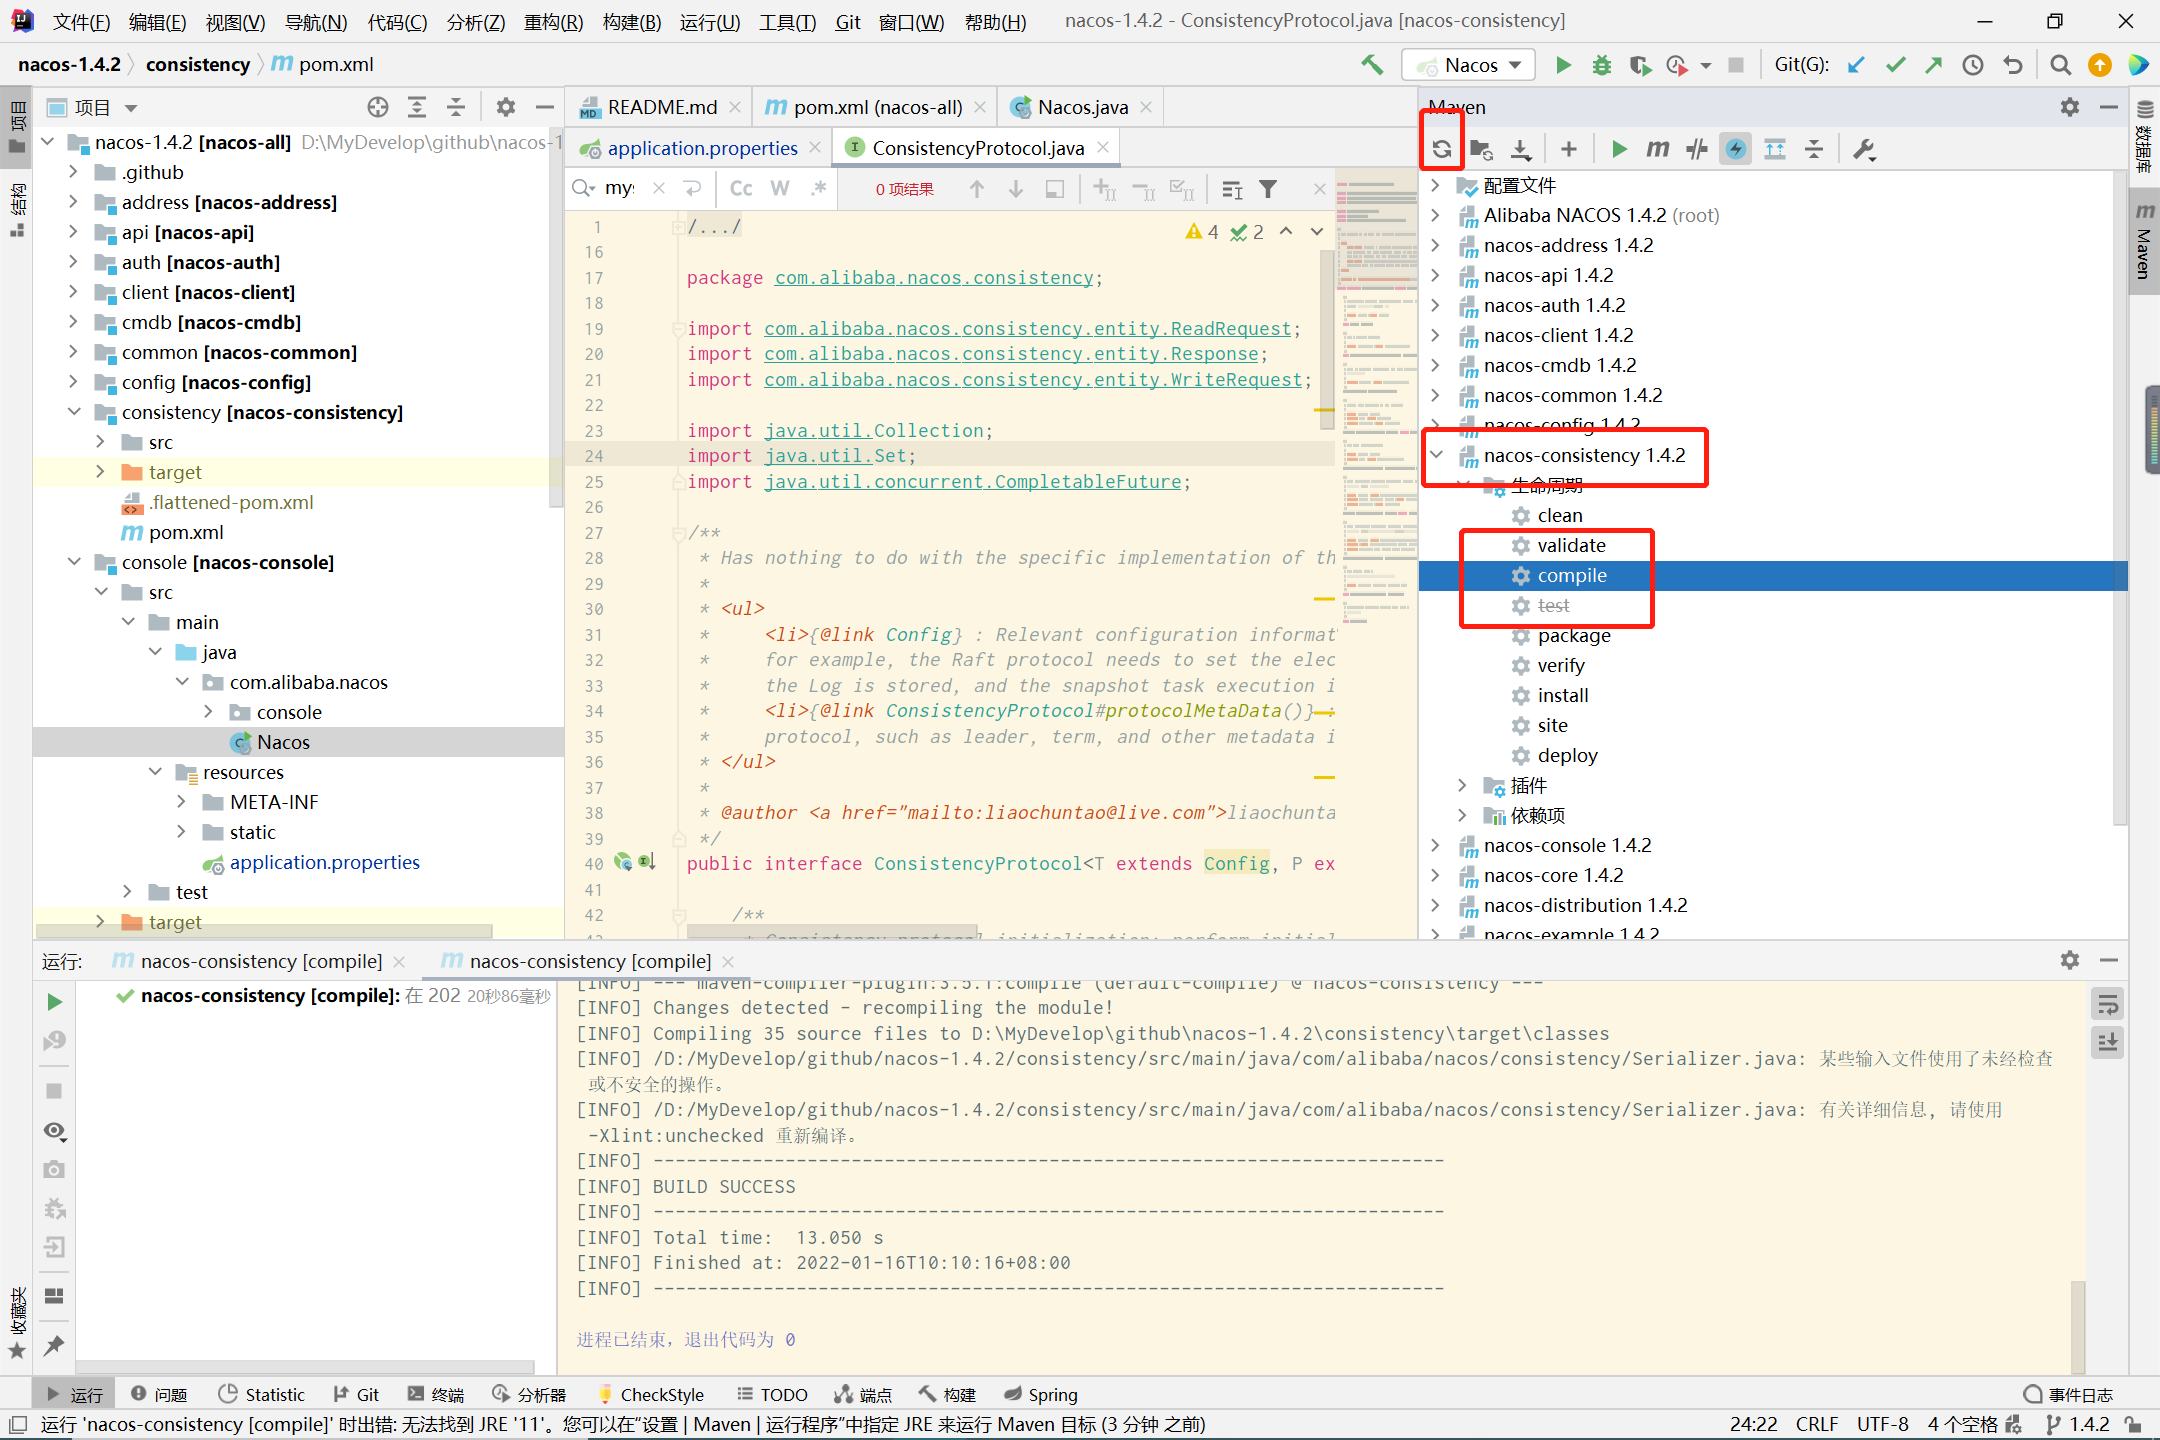
Task: Expand the 依赖项 dependencies section in Maven
Action: pos(1462,815)
